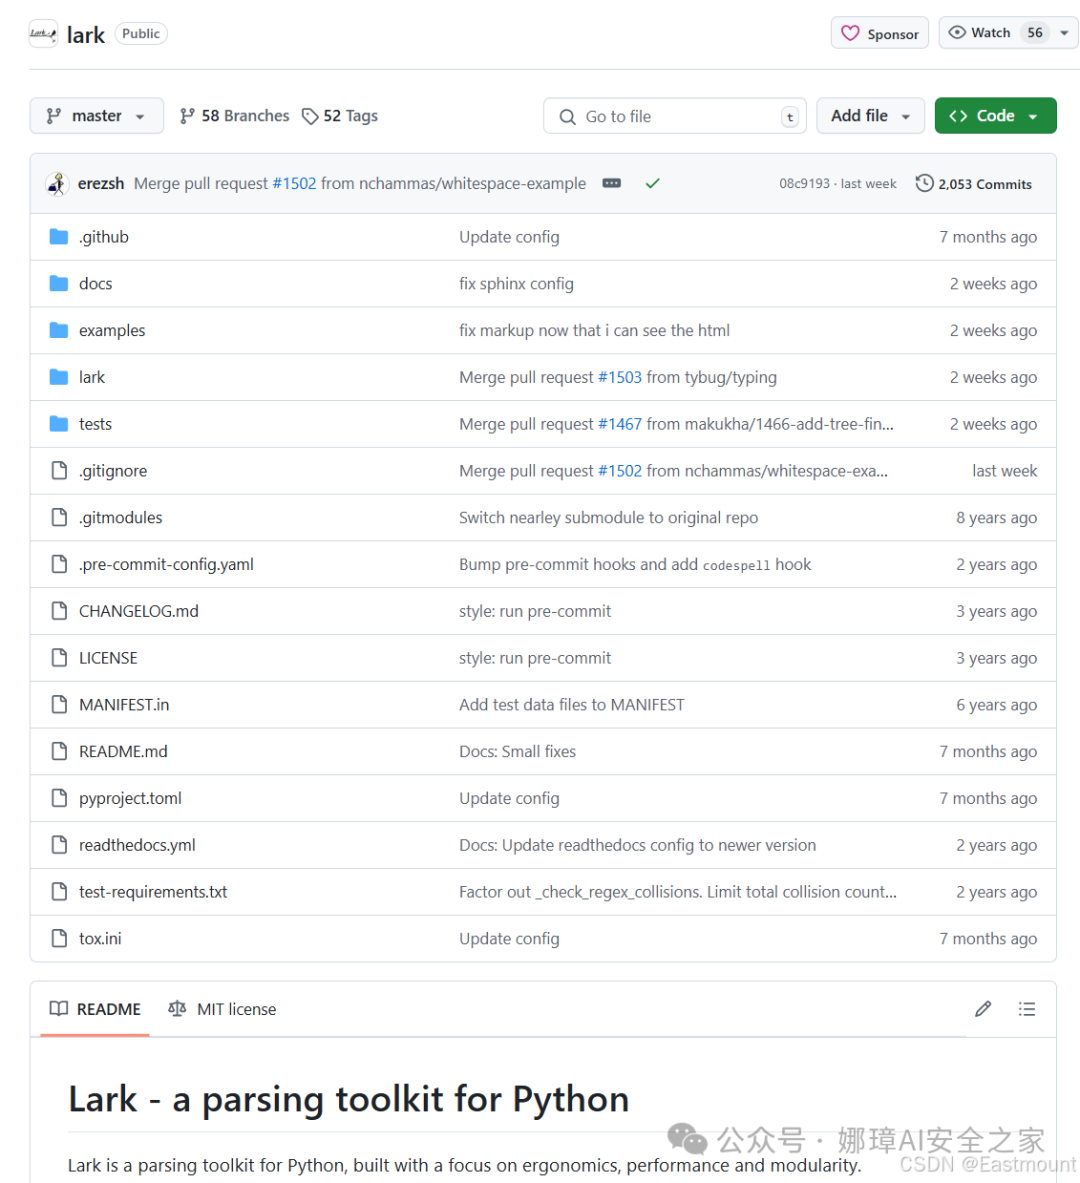Image resolution: width=1080 pixels, height=1183 pixels.
Task: Click the tests folder icon
Action: (x=59, y=424)
